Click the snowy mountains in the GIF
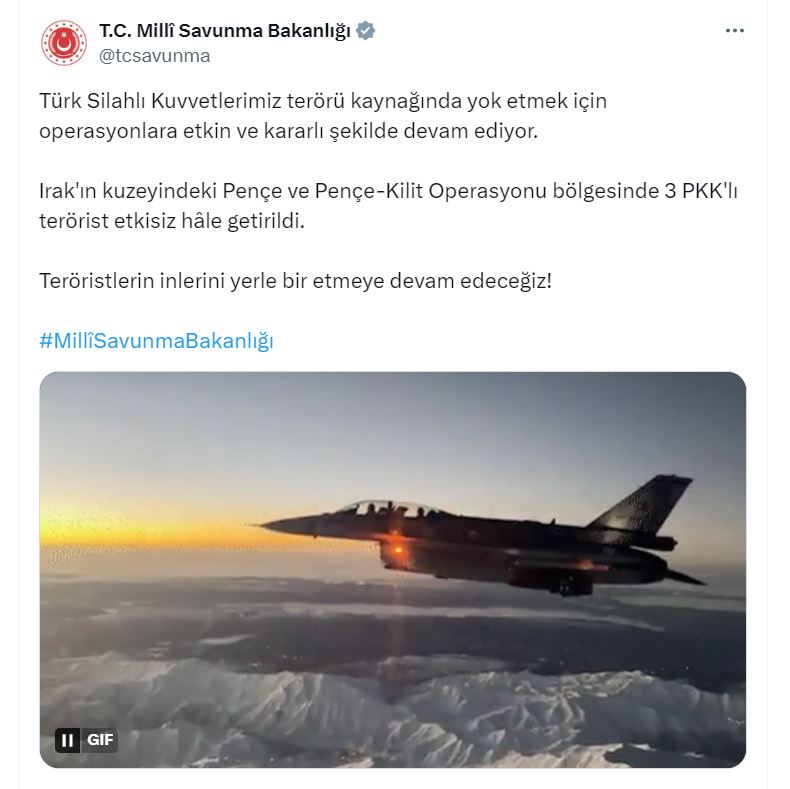 click(x=393, y=710)
